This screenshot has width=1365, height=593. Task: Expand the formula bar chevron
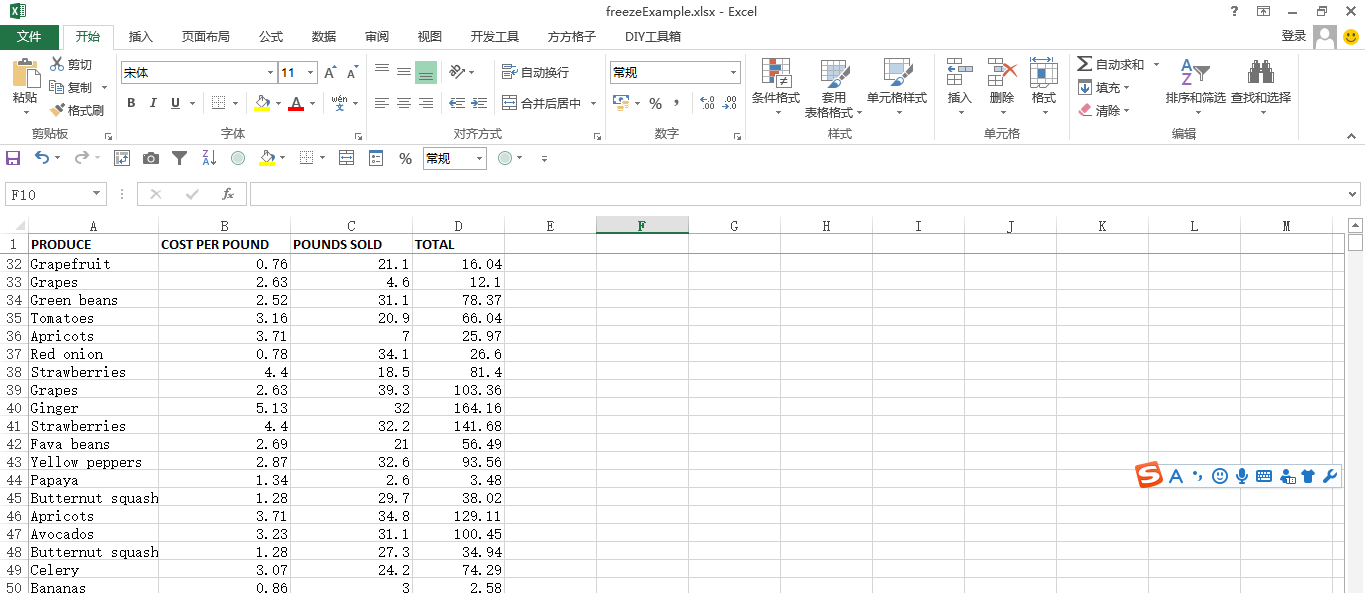click(x=1353, y=194)
